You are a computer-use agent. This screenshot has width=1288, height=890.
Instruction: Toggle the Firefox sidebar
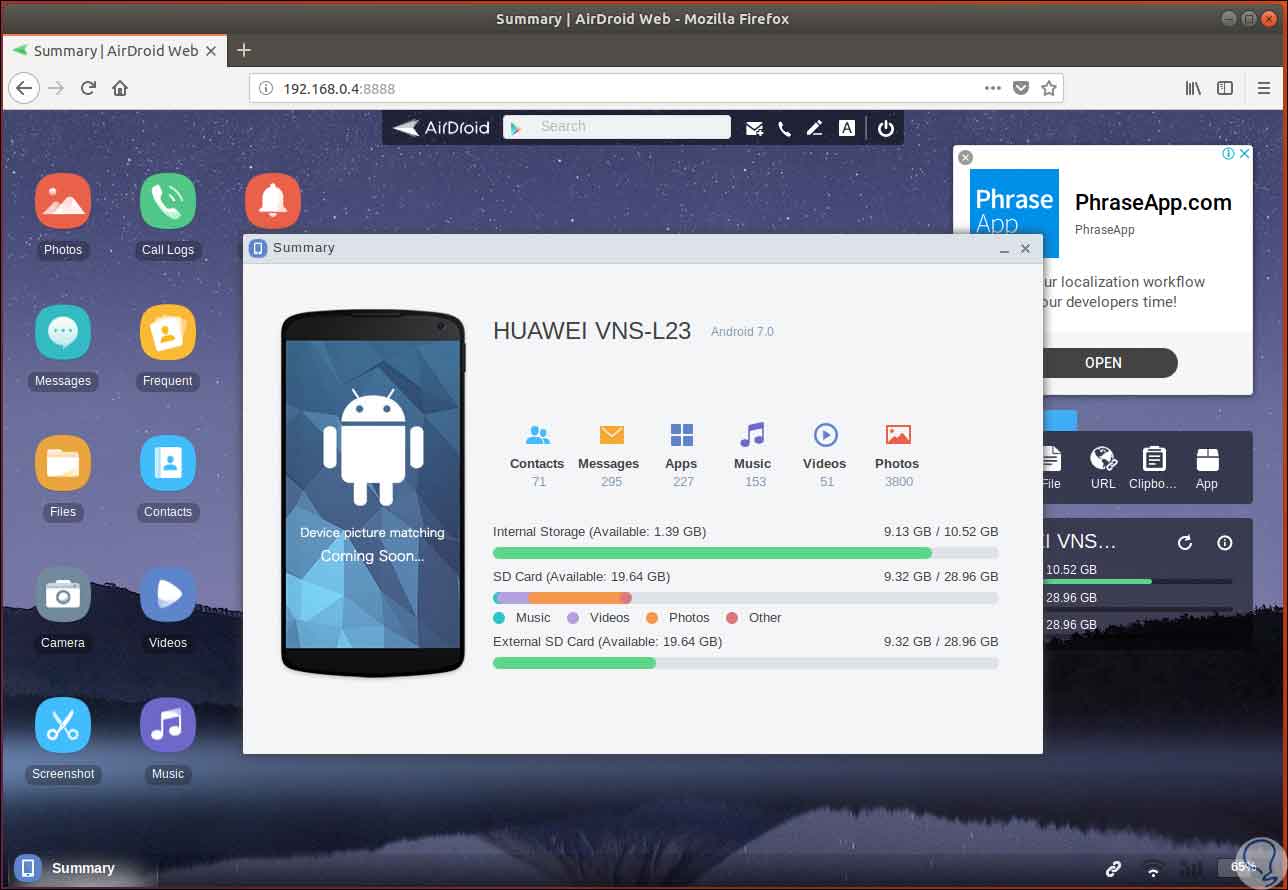coord(1225,88)
